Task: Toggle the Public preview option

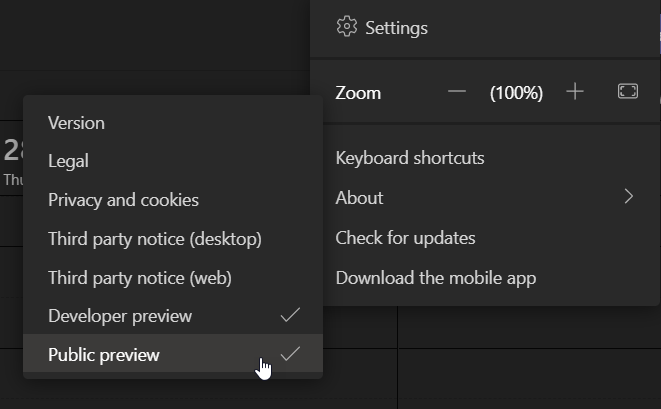Action: (104, 355)
